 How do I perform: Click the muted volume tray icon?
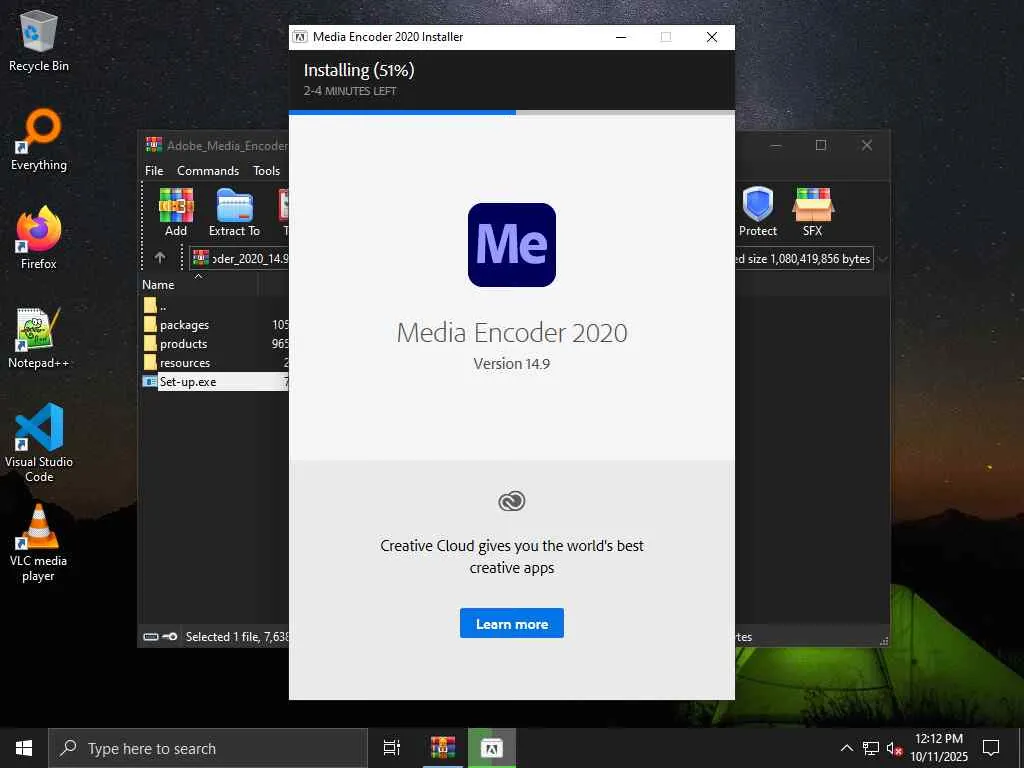coord(893,748)
